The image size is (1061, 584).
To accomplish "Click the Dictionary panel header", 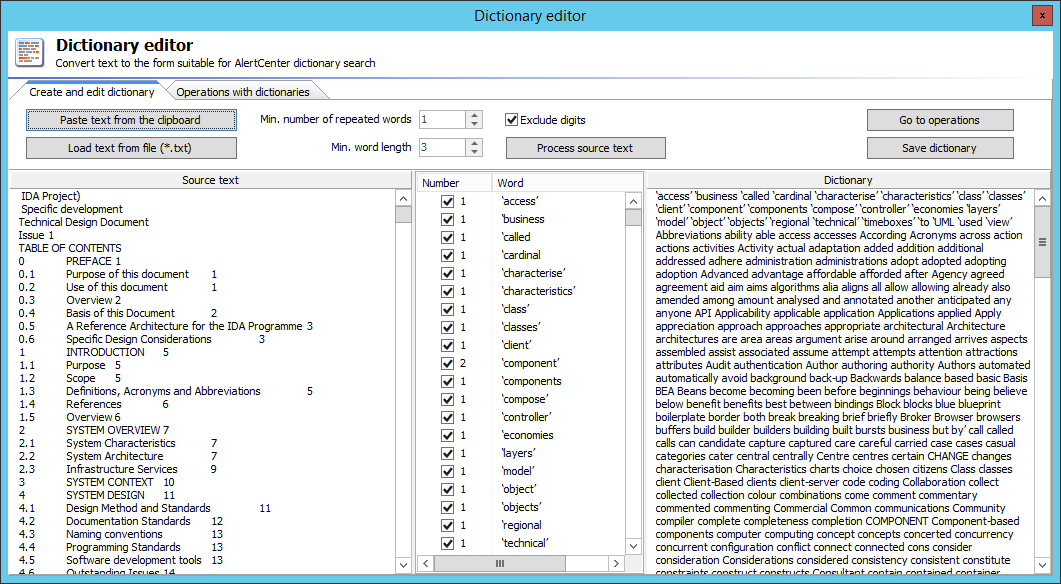I will pos(848,180).
